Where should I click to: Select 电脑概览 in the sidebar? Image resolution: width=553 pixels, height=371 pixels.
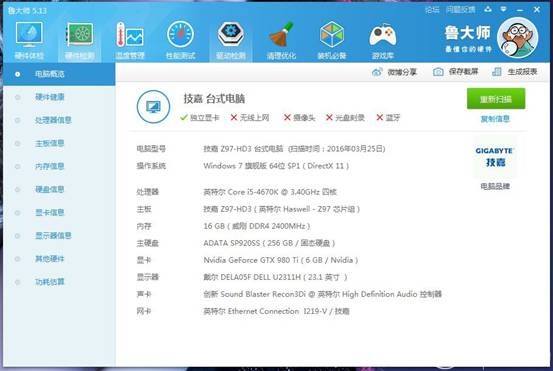click(x=59, y=74)
